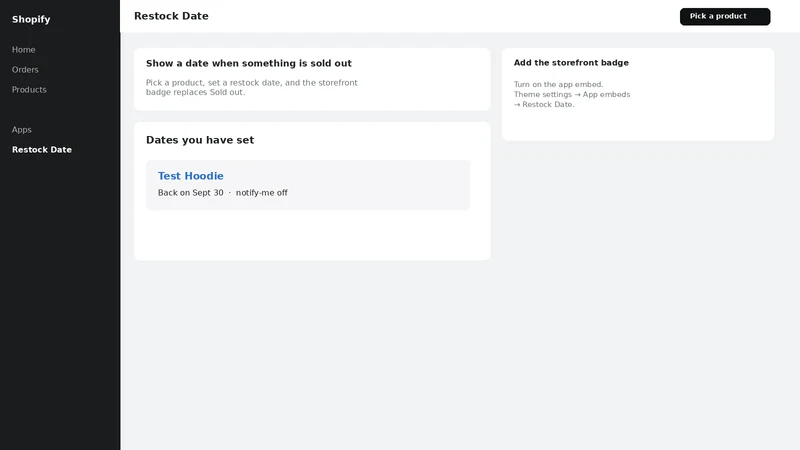Image resolution: width=800 pixels, height=450 pixels.
Task: Click the 'Back on Sept 30' text
Action: tap(190, 193)
